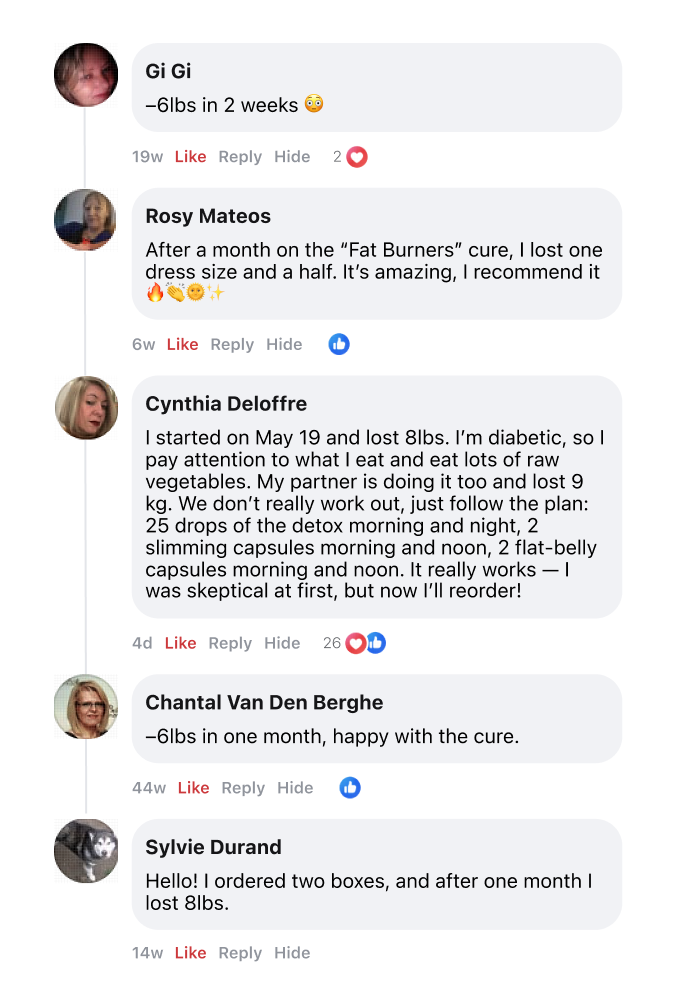This screenshot has height=1006, width=677.
Task: Reply to Sylvie Durand's comment
Action: point(240,953)
